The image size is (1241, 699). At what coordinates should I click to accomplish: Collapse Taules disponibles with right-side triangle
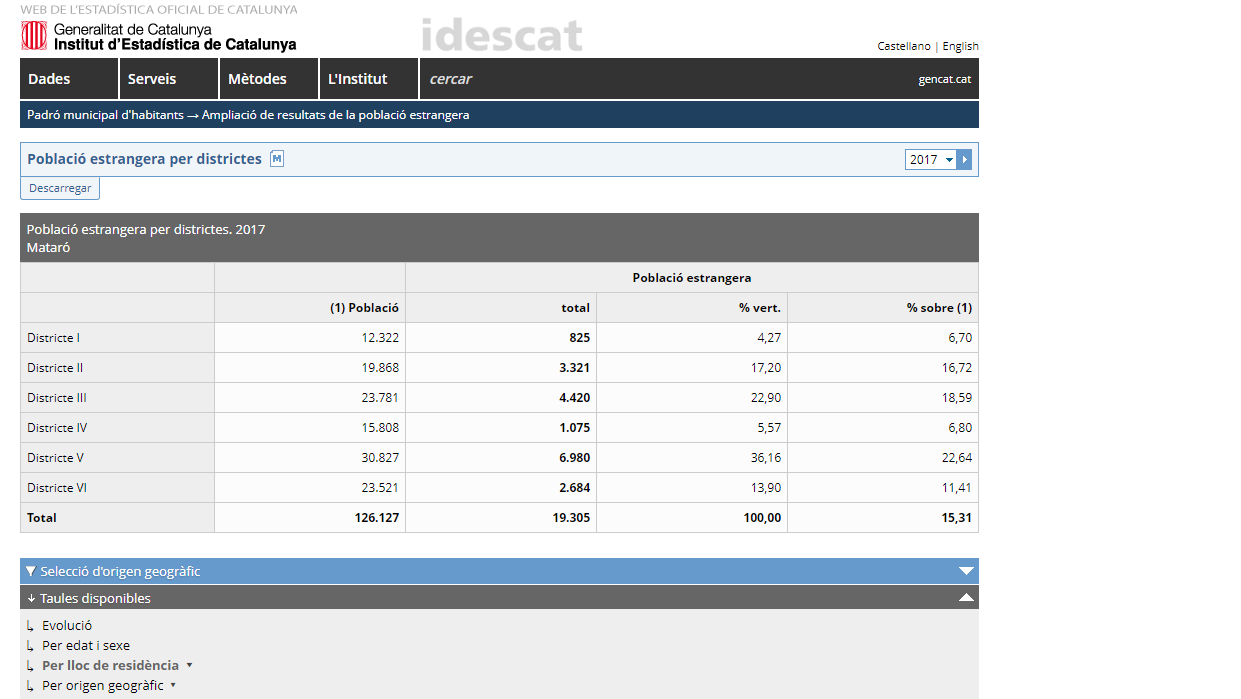click(965, 598)
